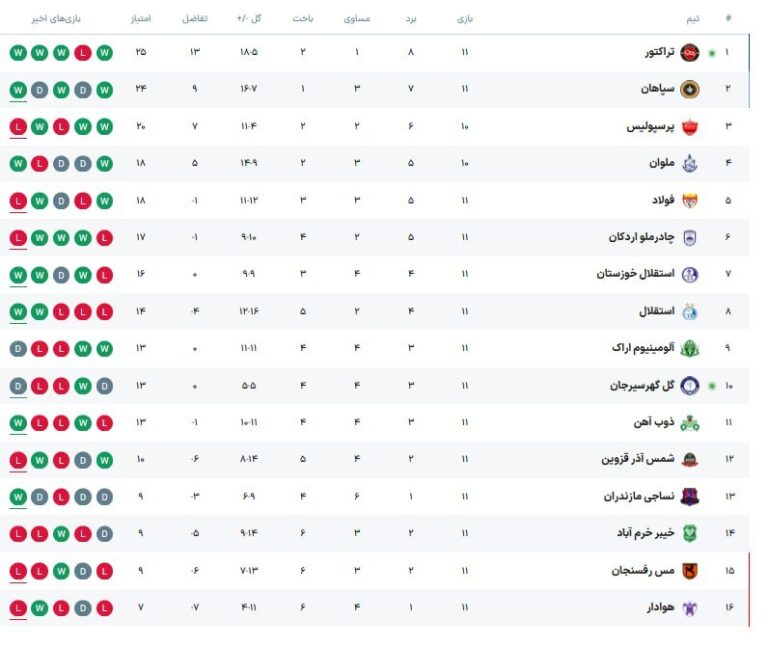Screen dimensions: 768x646
Task: Click the Zob Ahan green logo
Action: pos(690,423)
